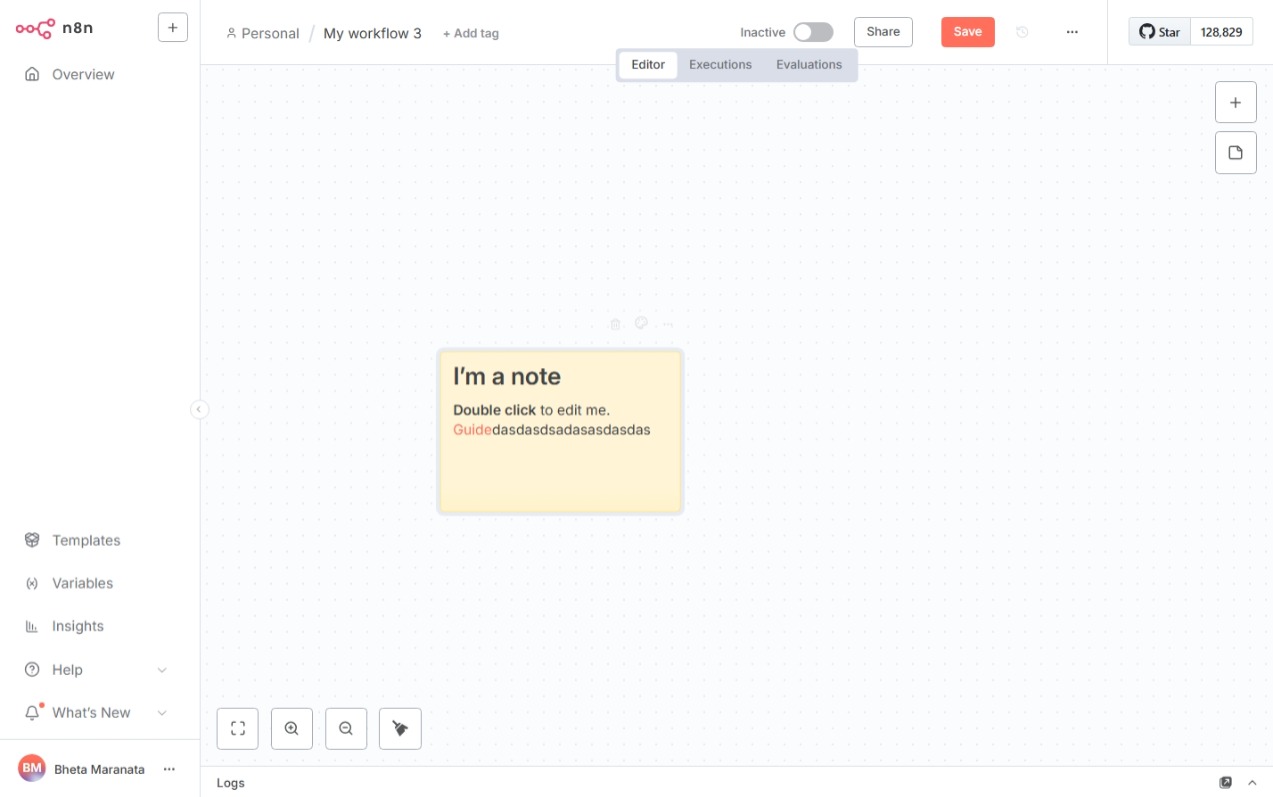This screenshot has height=797, width=1273.
Task: Open sticky note color palette icon
Action: tap(642, 323)
